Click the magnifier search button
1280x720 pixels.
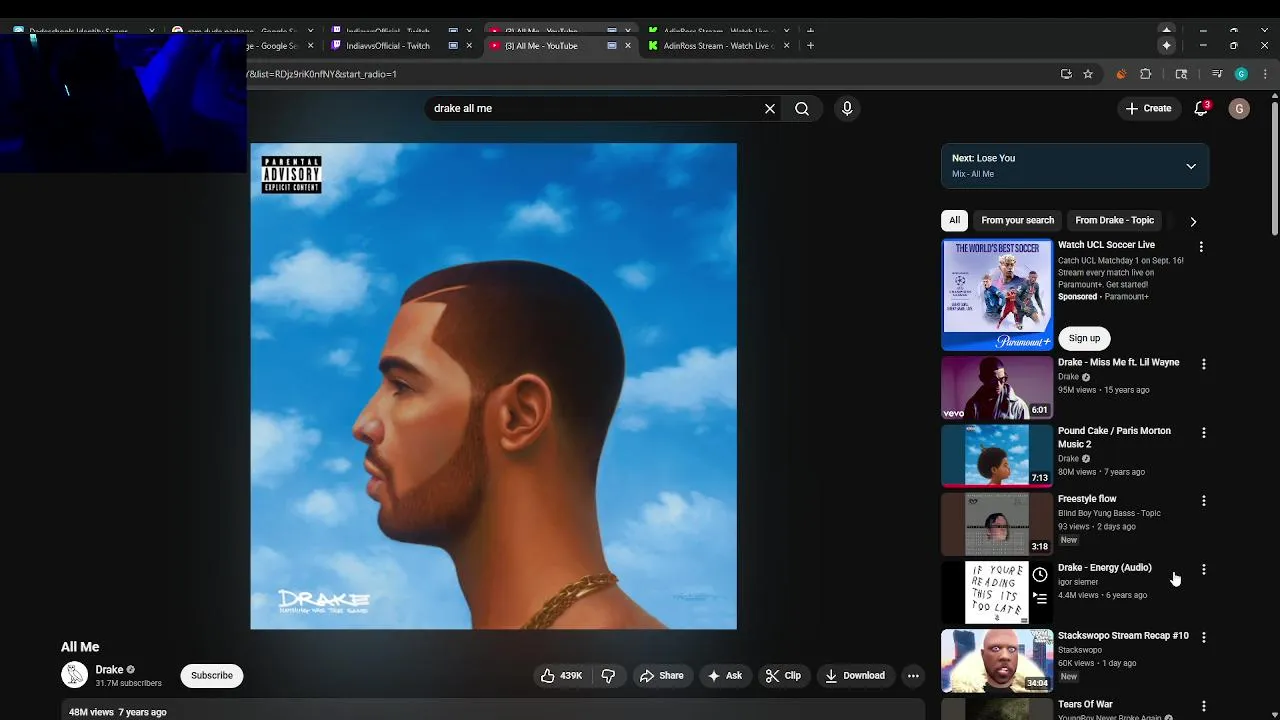802,108
